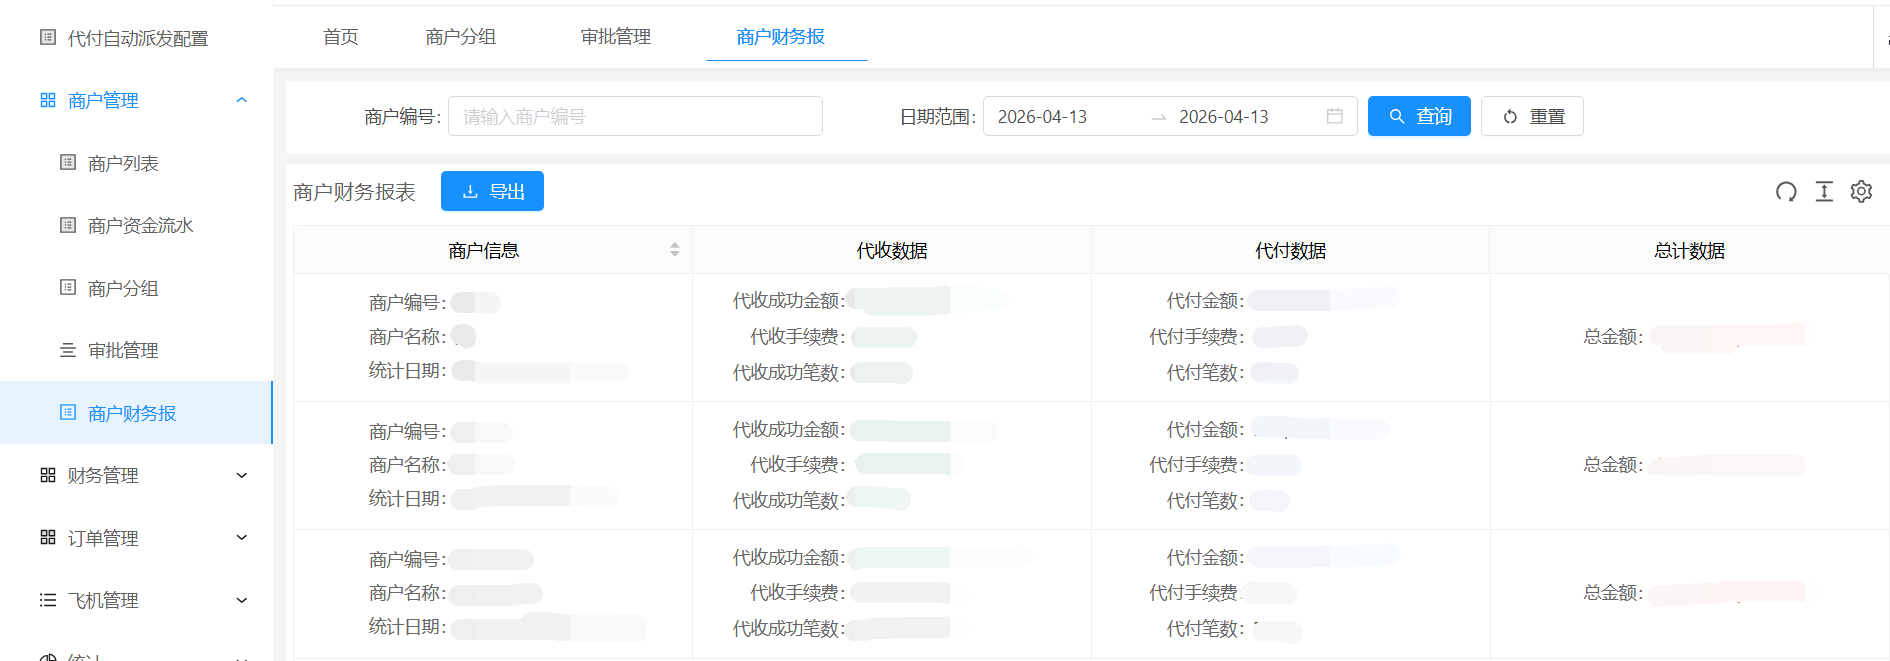Expand the 订单管理 menu chevron
This screenshot has height=661, width=1890.
[x=241, y=537]
